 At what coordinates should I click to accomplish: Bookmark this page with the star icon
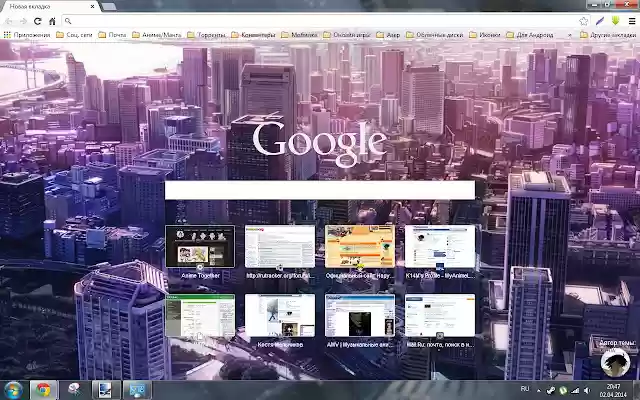pyautogui.click(x=584, y=21)
